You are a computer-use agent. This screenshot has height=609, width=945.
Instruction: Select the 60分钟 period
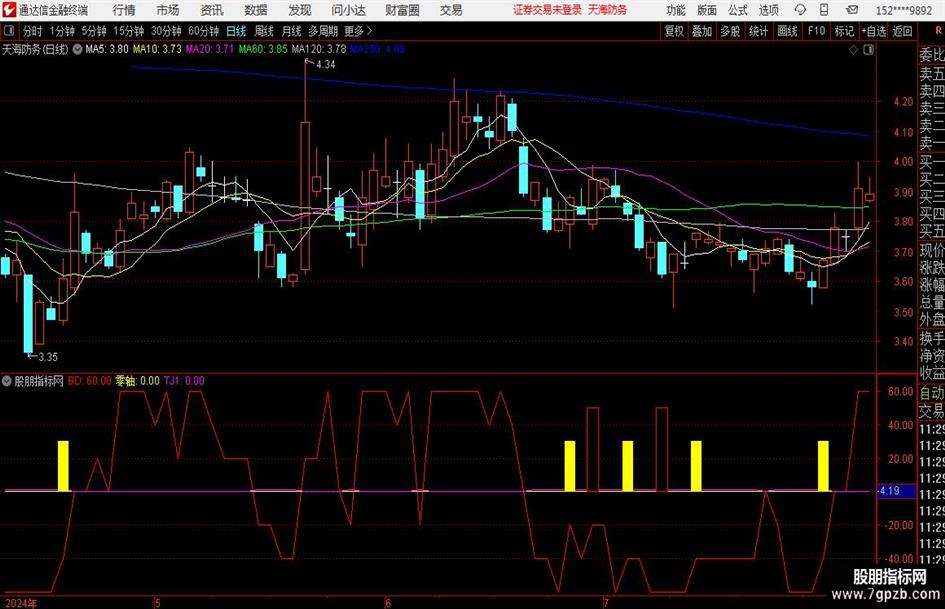pyautogui.click(x=204, y=31)
